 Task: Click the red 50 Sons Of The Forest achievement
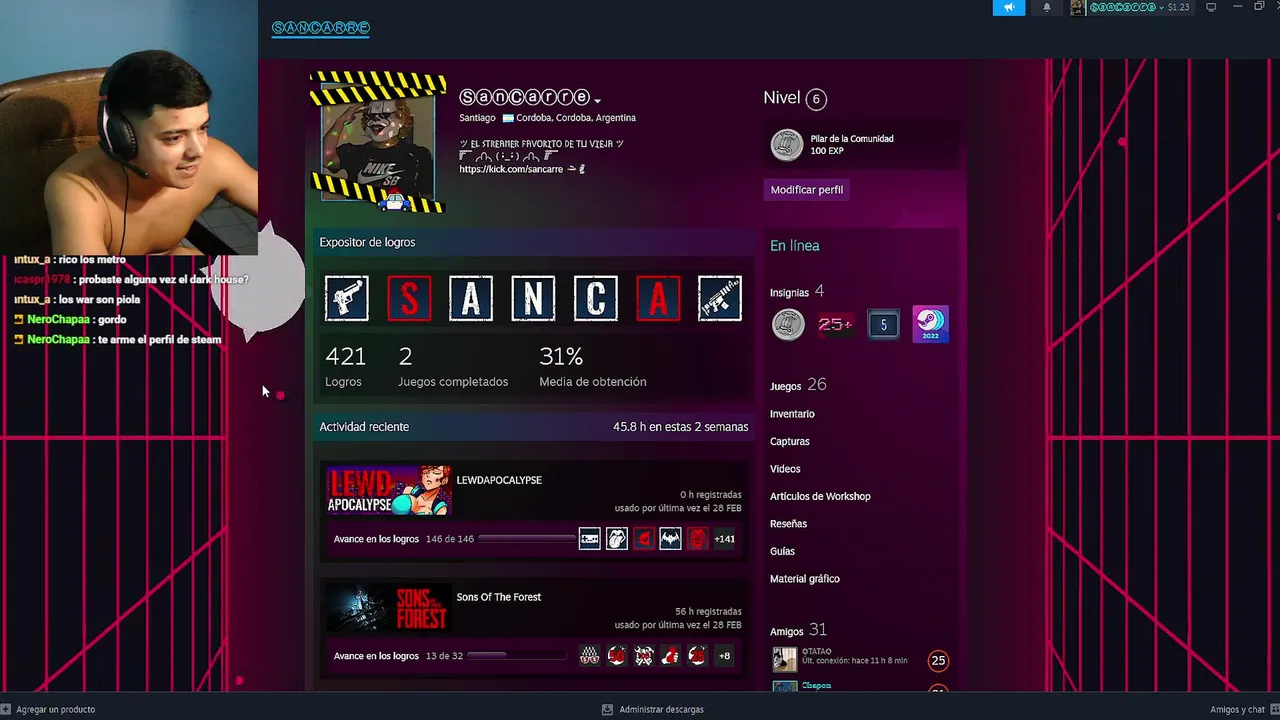(x=617, y=656)
